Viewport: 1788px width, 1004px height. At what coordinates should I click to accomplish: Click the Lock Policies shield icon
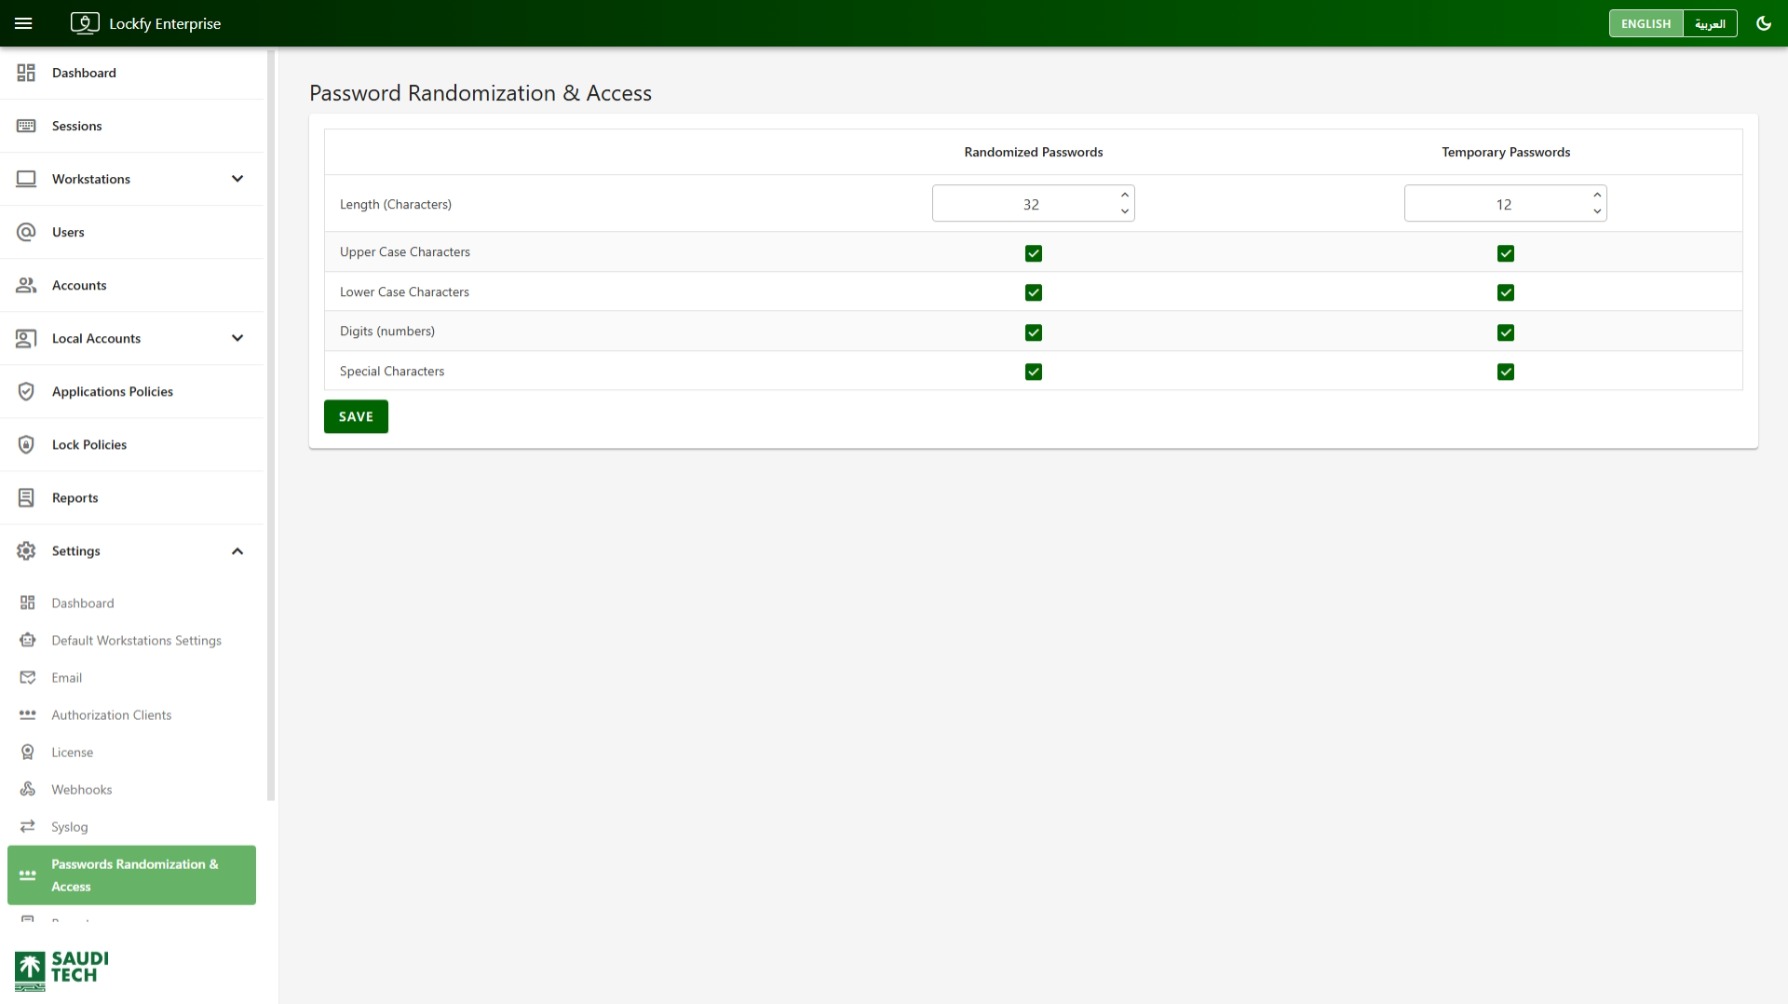pyautogui.click(x=26, y=444)
